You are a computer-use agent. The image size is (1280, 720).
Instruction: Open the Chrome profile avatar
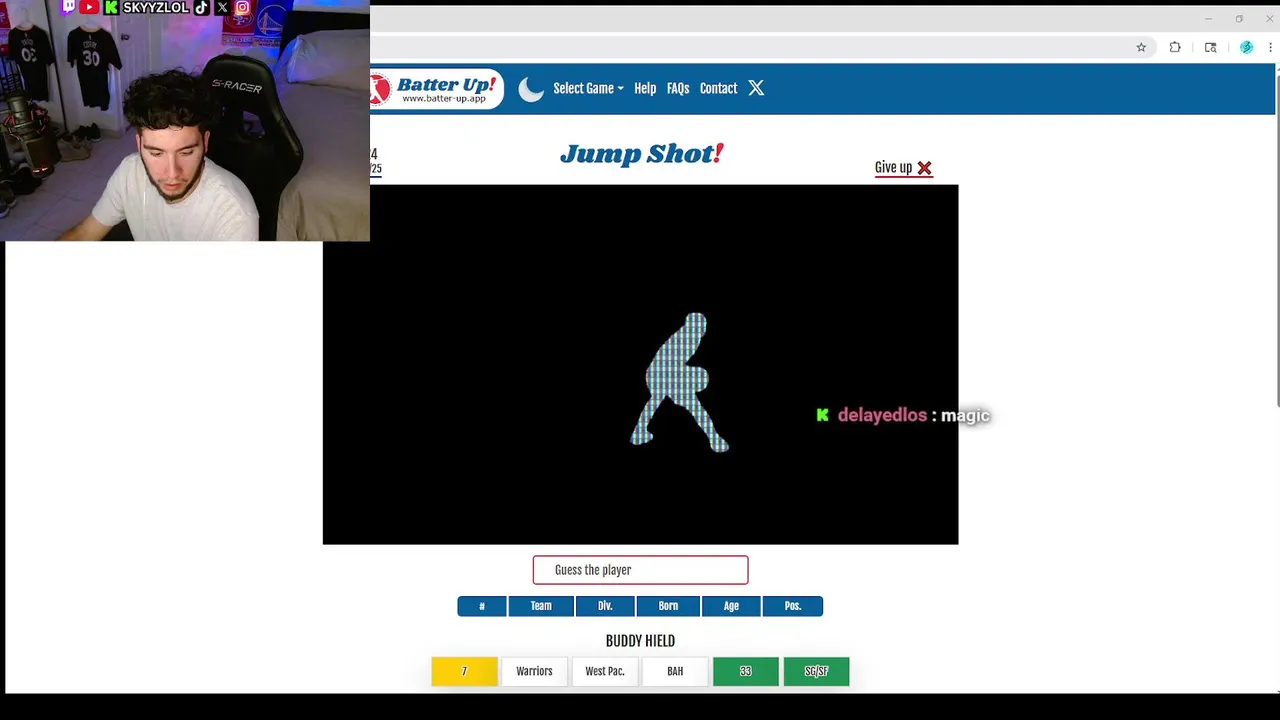coord(1246,47)
